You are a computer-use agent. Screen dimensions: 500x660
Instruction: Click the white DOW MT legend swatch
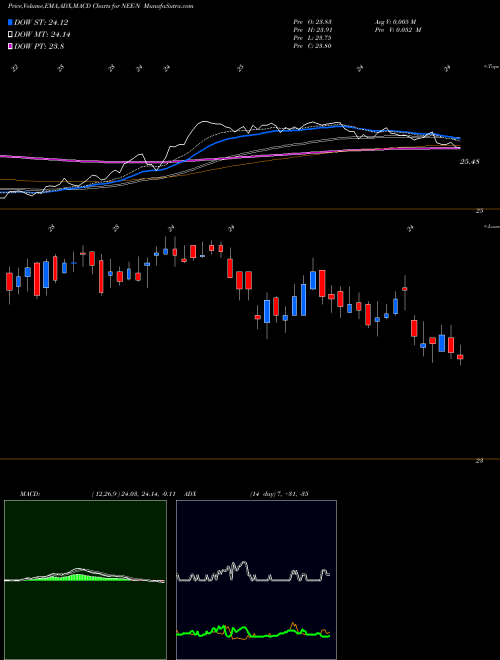coord(10,35)
